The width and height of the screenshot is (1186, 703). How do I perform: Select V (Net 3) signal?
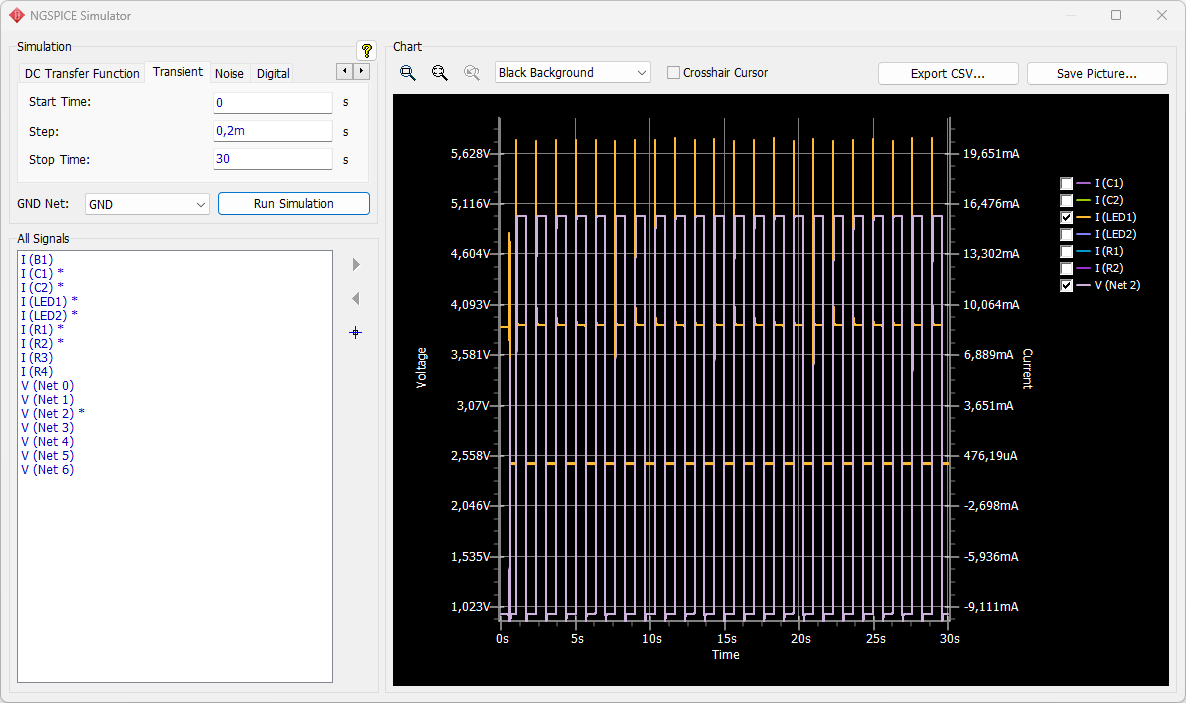47,428
